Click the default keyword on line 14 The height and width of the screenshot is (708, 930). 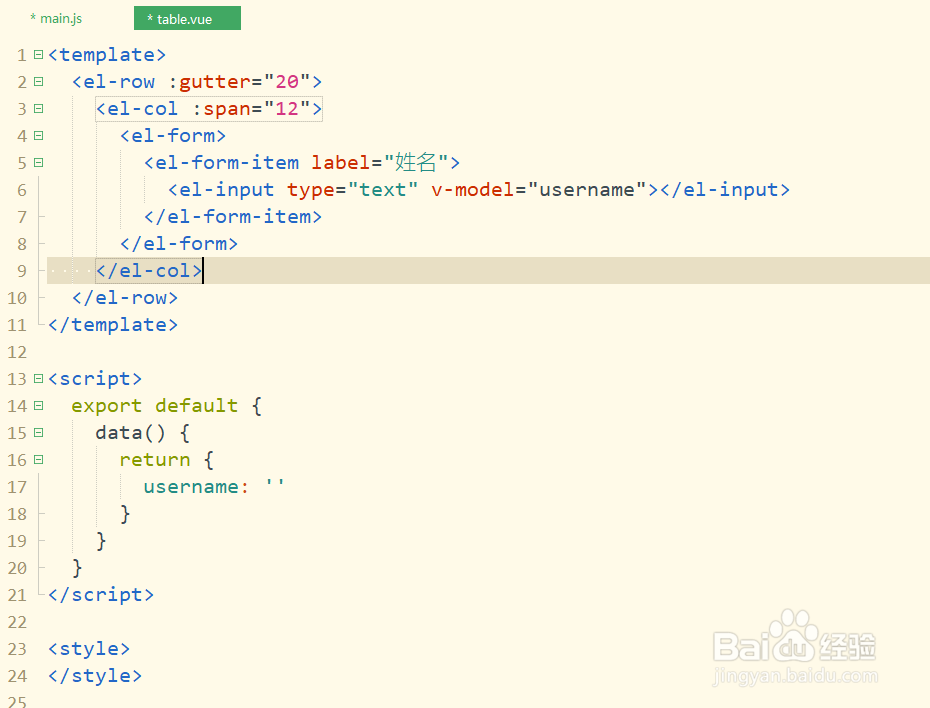(196, 406)
